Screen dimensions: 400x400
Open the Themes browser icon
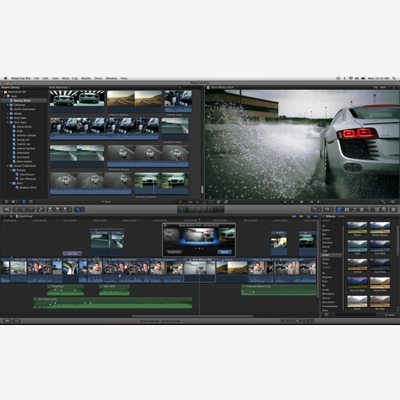click(384, 209)
